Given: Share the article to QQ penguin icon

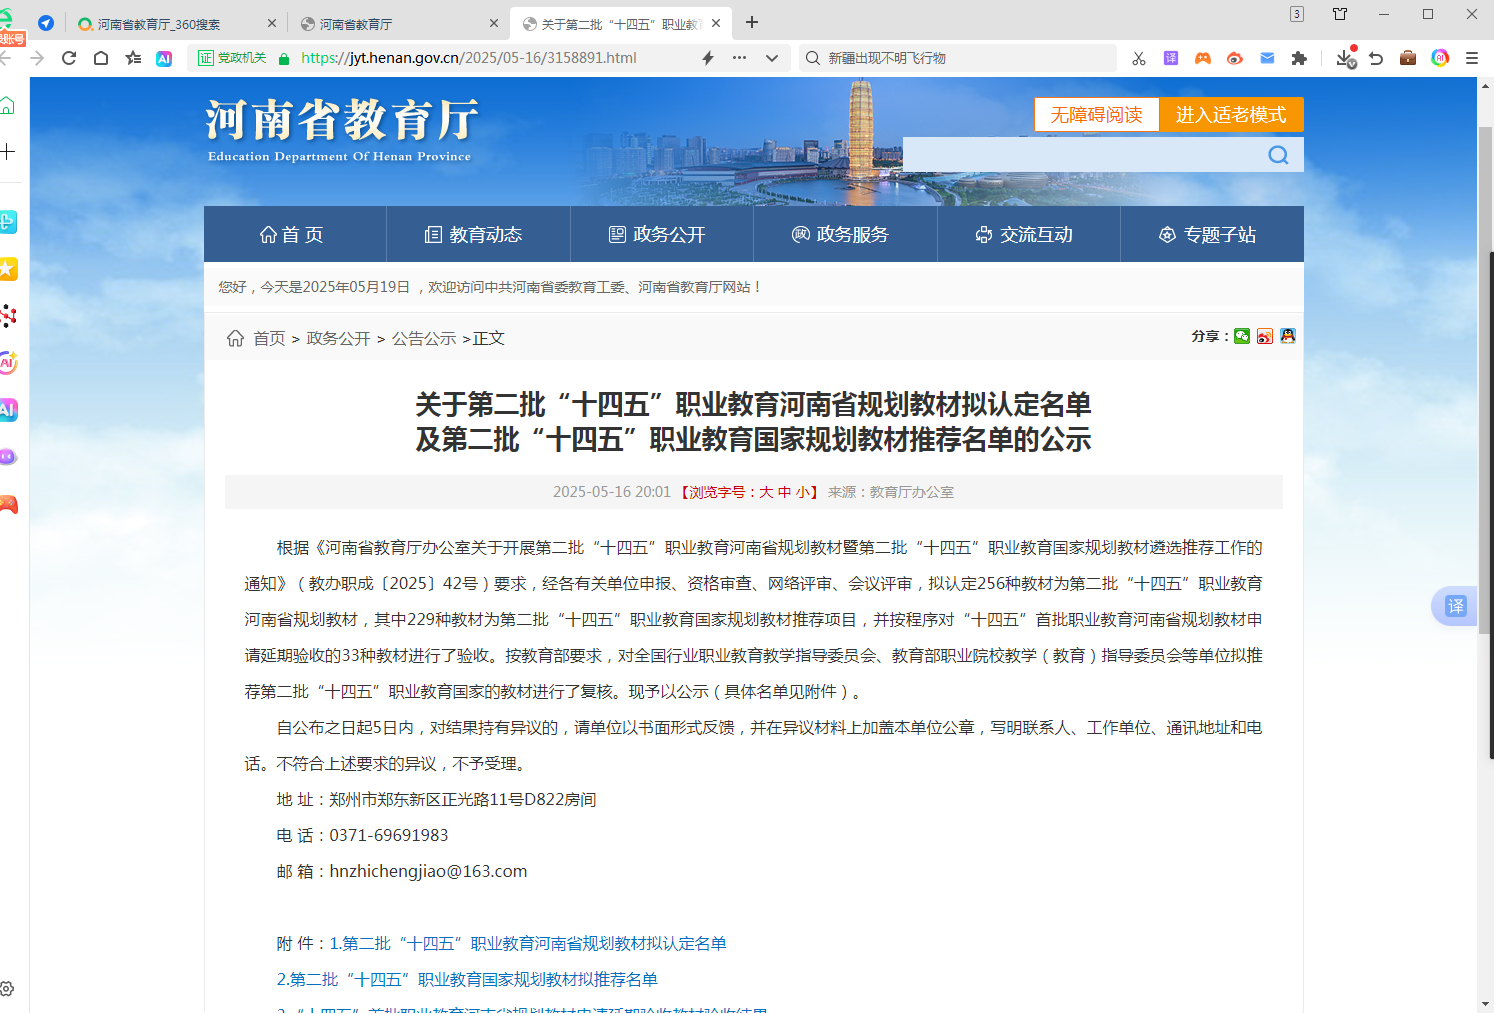Looking at the screenshot, I should 1288,336.
